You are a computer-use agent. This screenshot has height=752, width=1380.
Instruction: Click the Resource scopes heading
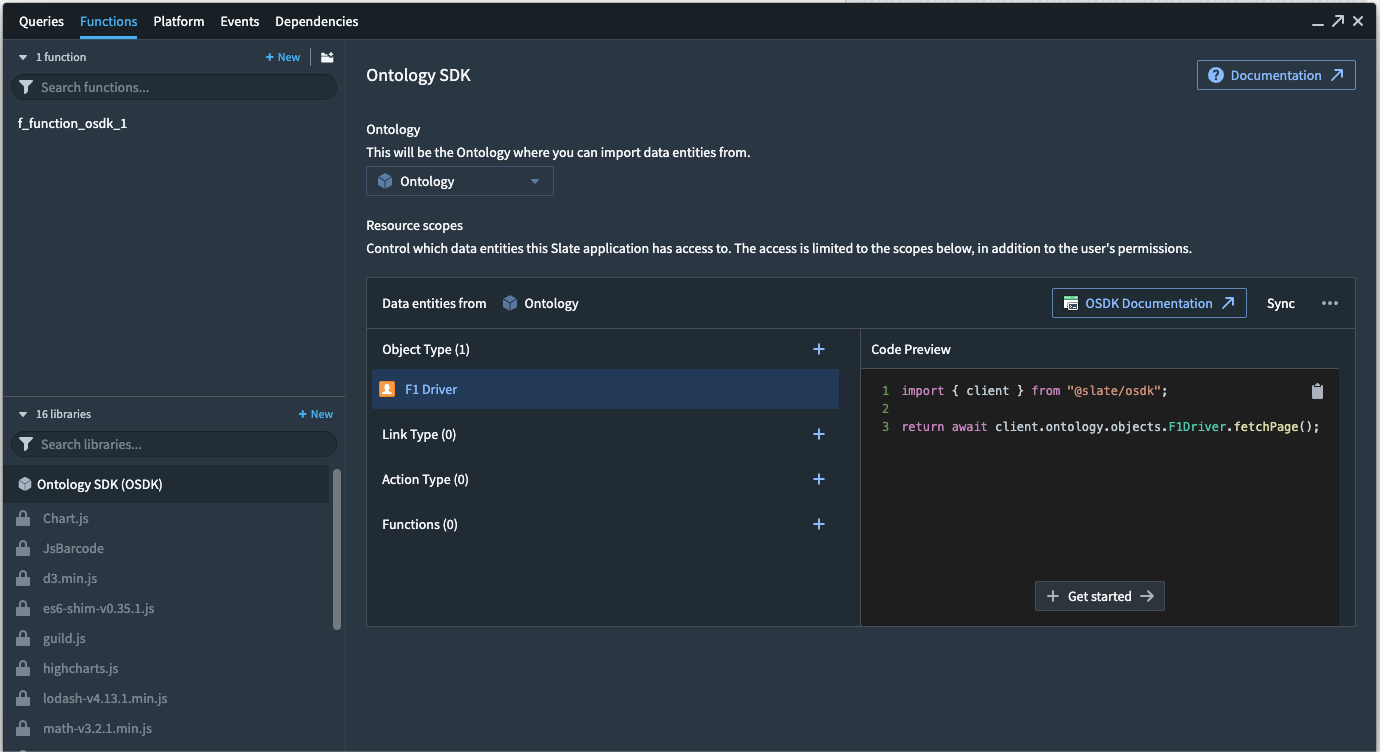click(x=415, y=225)
